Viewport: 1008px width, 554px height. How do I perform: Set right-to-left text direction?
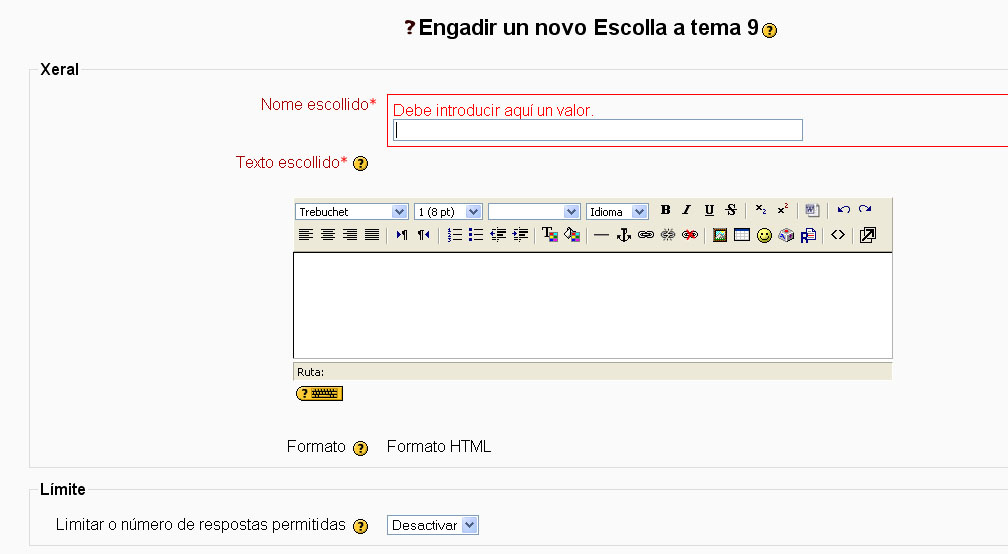pos(424,235)
